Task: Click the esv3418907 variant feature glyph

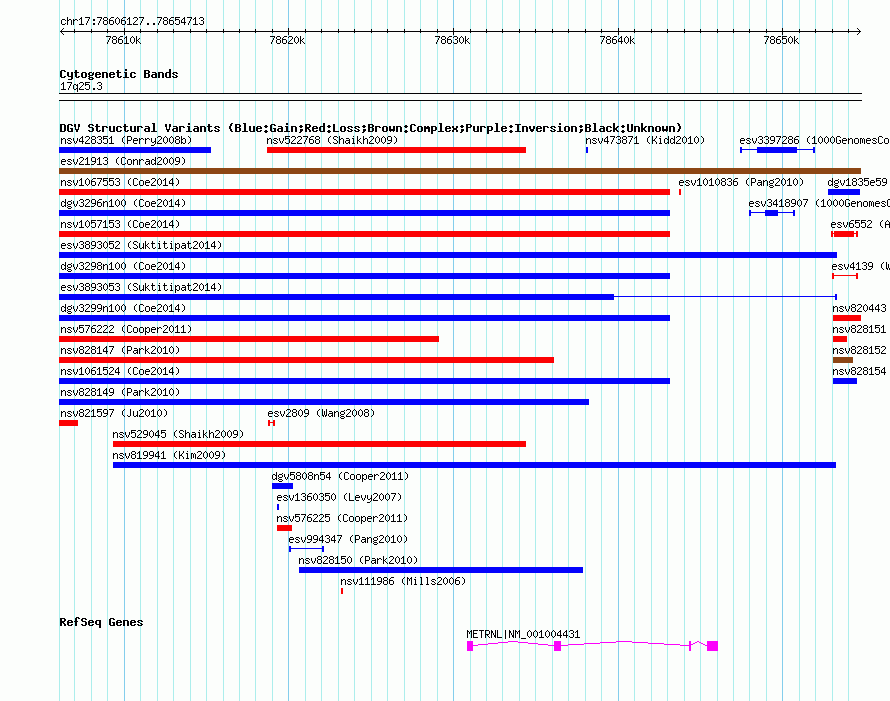Action: pyautogui.click(x=772, y=213)
